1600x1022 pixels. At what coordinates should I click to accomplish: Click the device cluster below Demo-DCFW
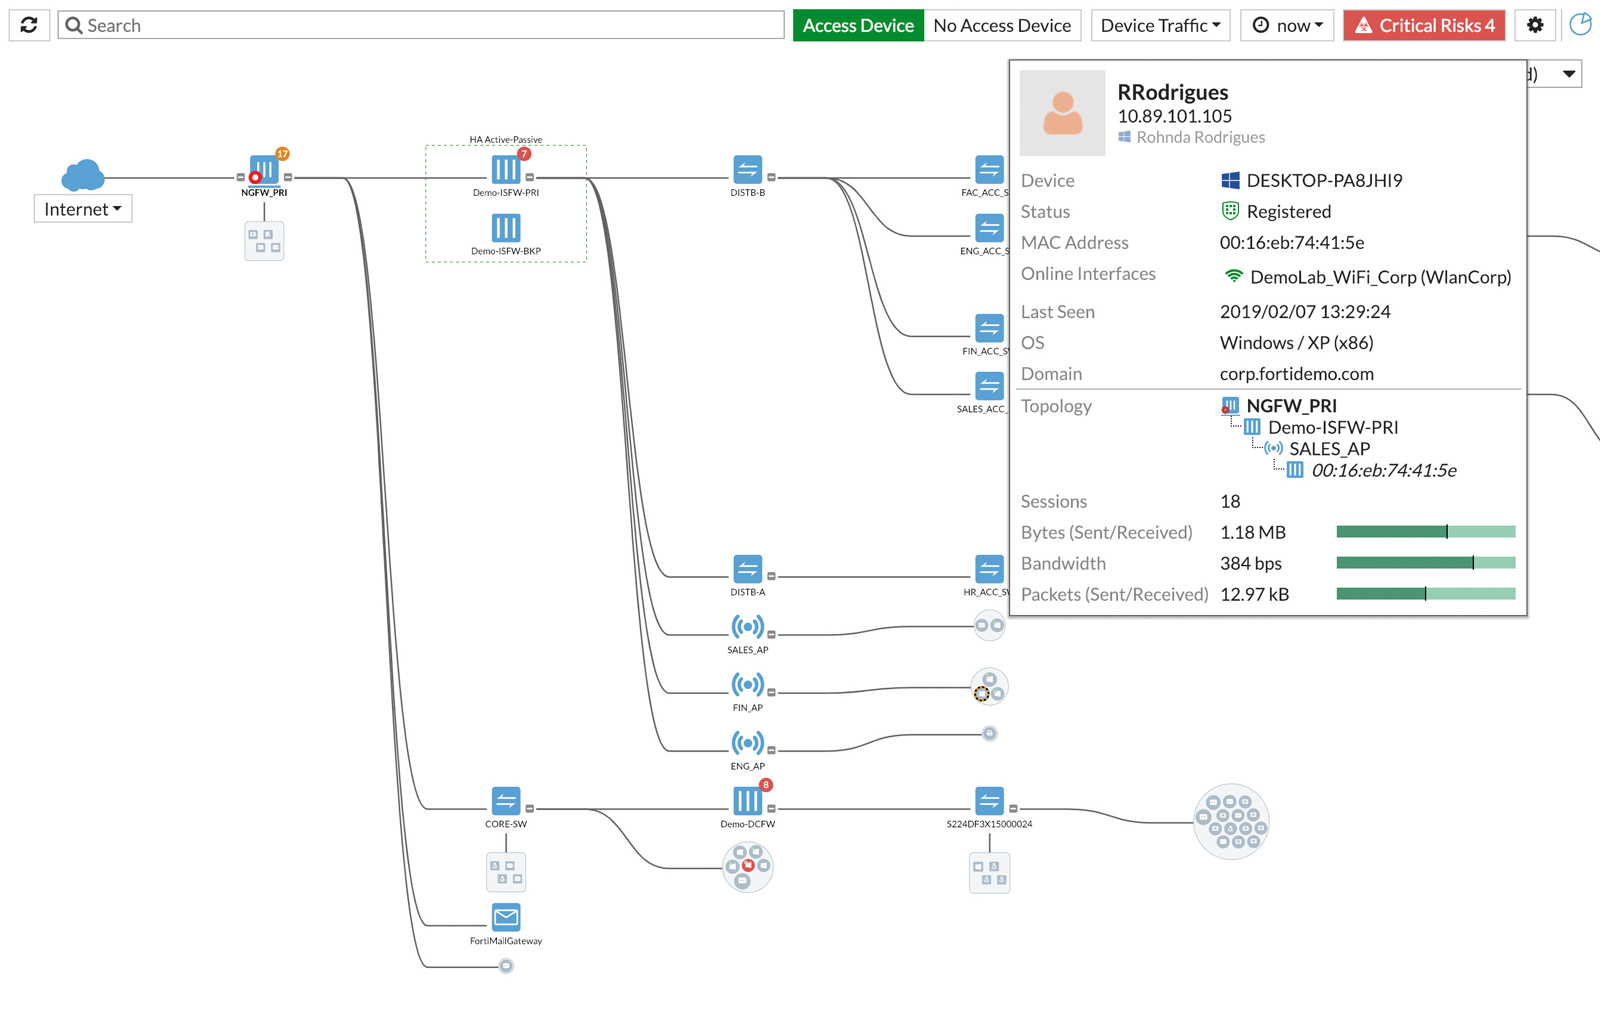(747, 866)
